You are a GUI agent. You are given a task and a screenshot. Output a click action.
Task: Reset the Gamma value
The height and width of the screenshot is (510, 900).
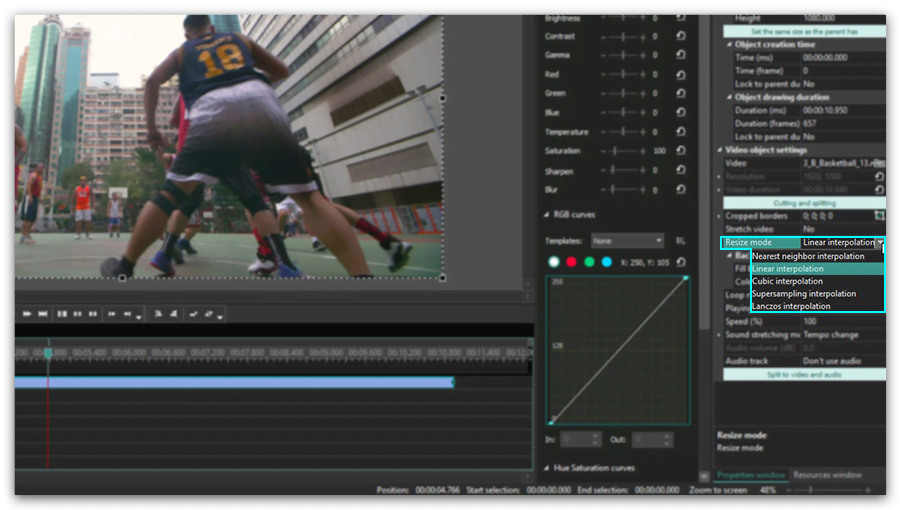point(681,55)
